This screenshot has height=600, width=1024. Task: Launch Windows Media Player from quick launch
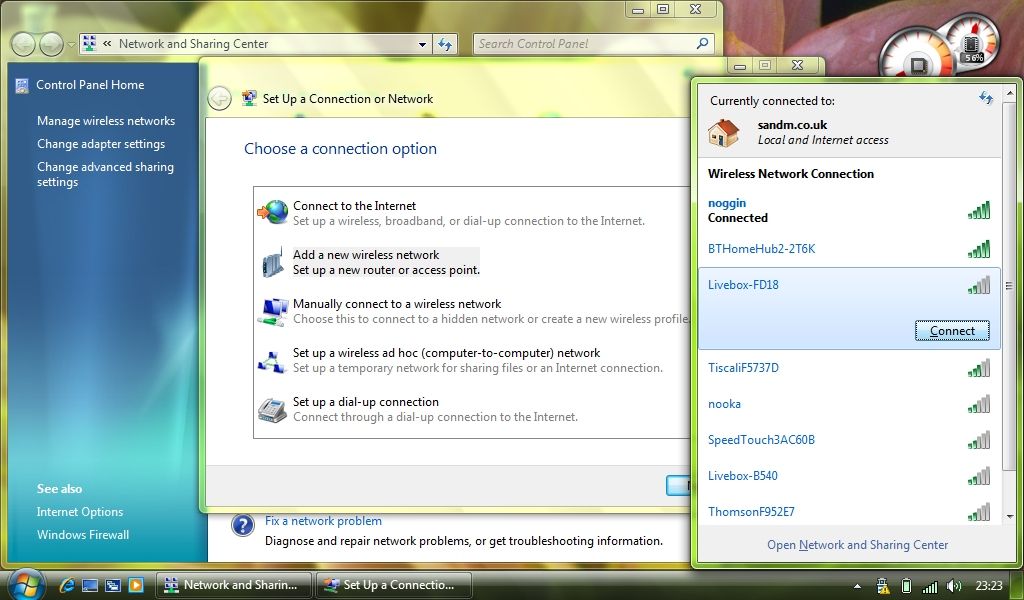[x=136, y=585]
